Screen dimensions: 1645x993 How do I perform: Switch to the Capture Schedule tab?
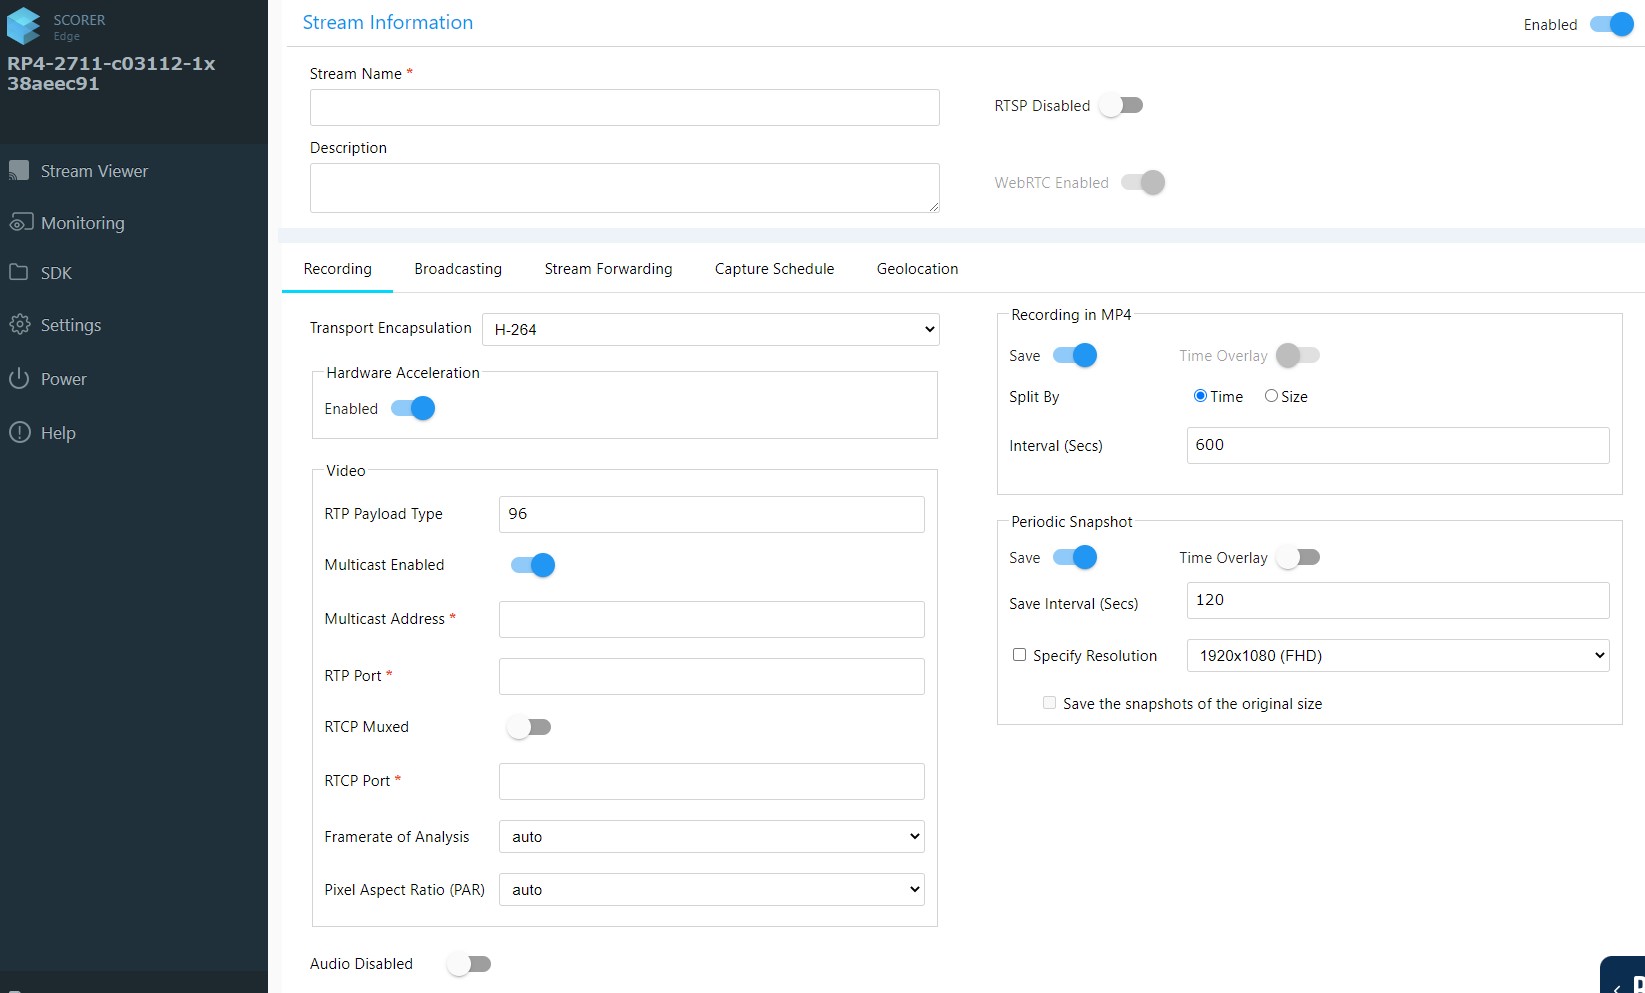click(x=774, y=269)
